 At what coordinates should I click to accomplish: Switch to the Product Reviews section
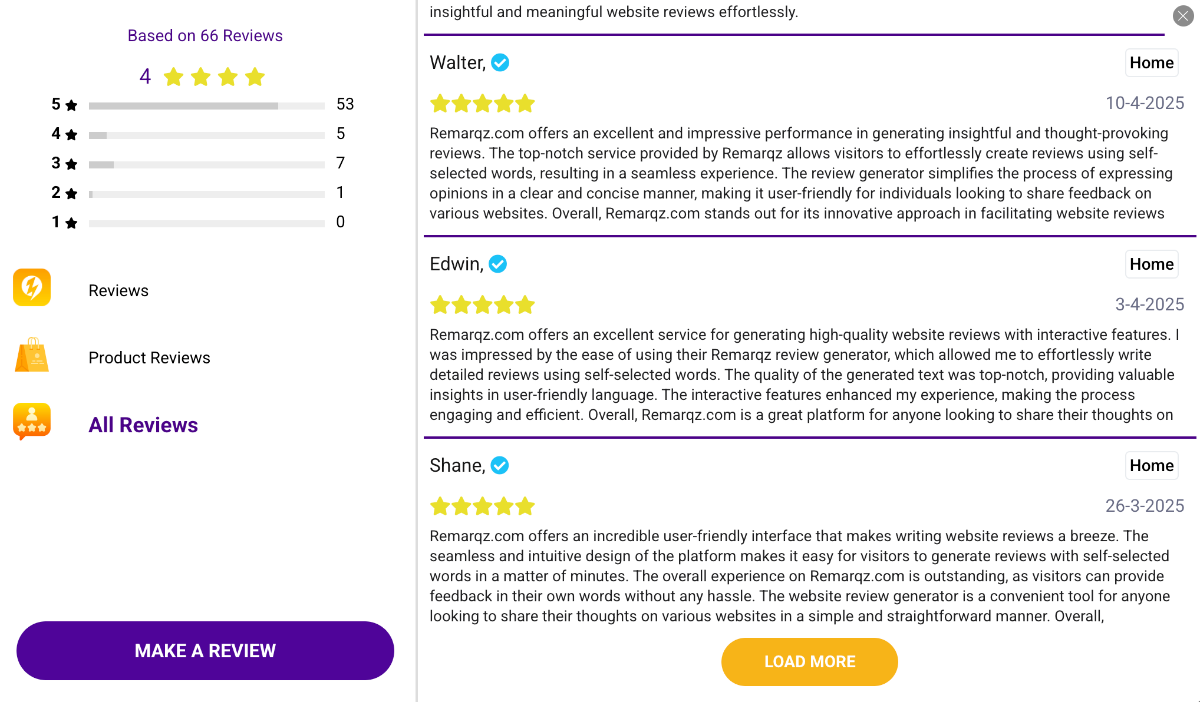149,357
